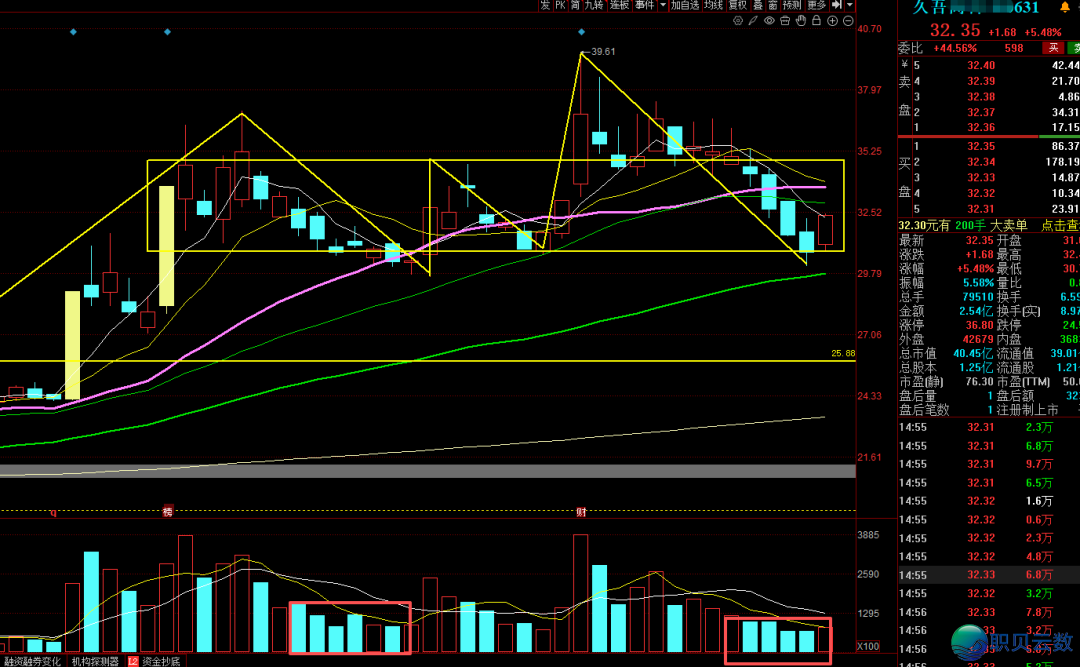Click the 涨停 36.80 value
Screen dimensions: 1080x667
(979, 325)
